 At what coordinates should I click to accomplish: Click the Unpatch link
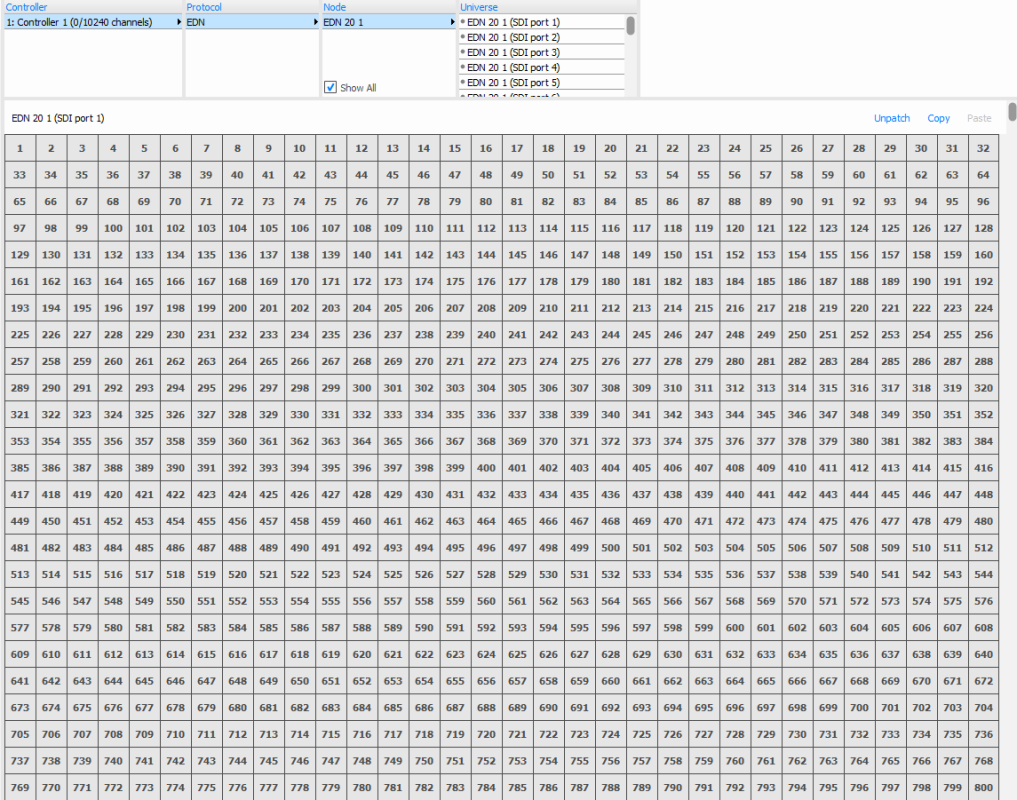[x=892, y=118]
